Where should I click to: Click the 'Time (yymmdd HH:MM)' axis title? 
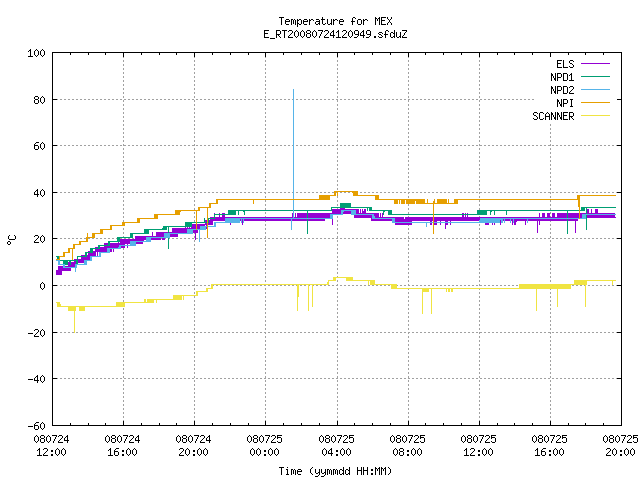click(335, 471)
